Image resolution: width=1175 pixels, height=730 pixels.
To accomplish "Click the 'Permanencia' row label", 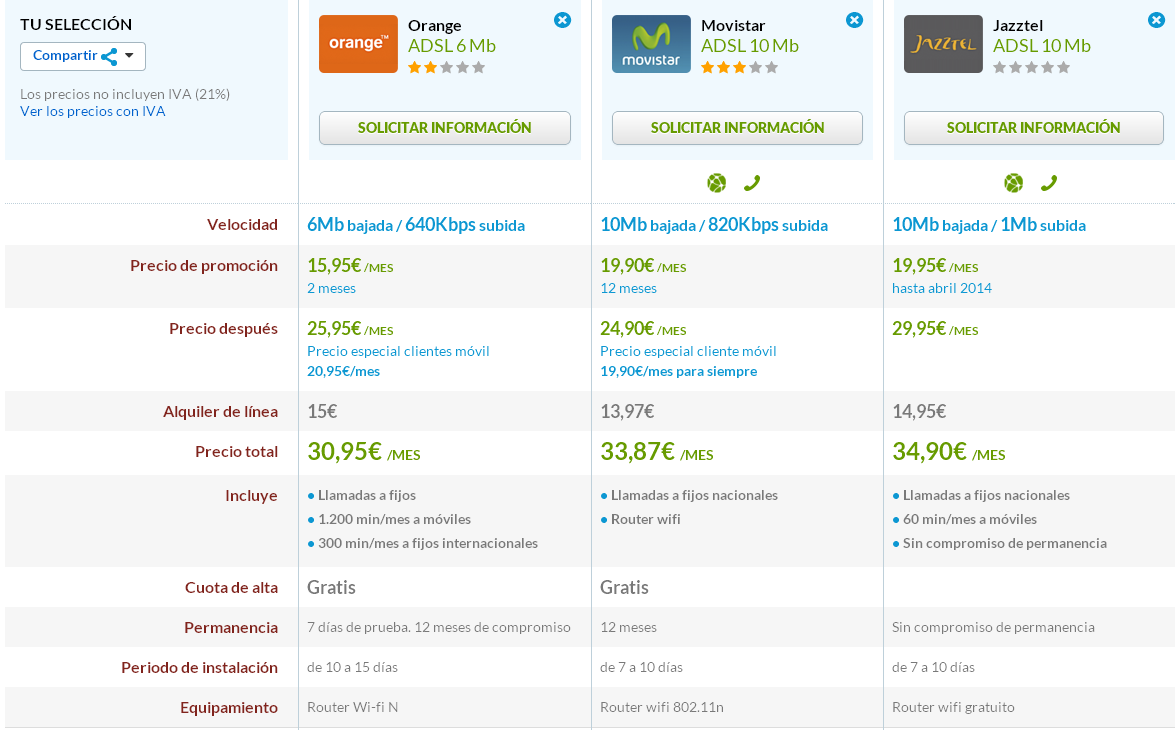I will [231, 628].
